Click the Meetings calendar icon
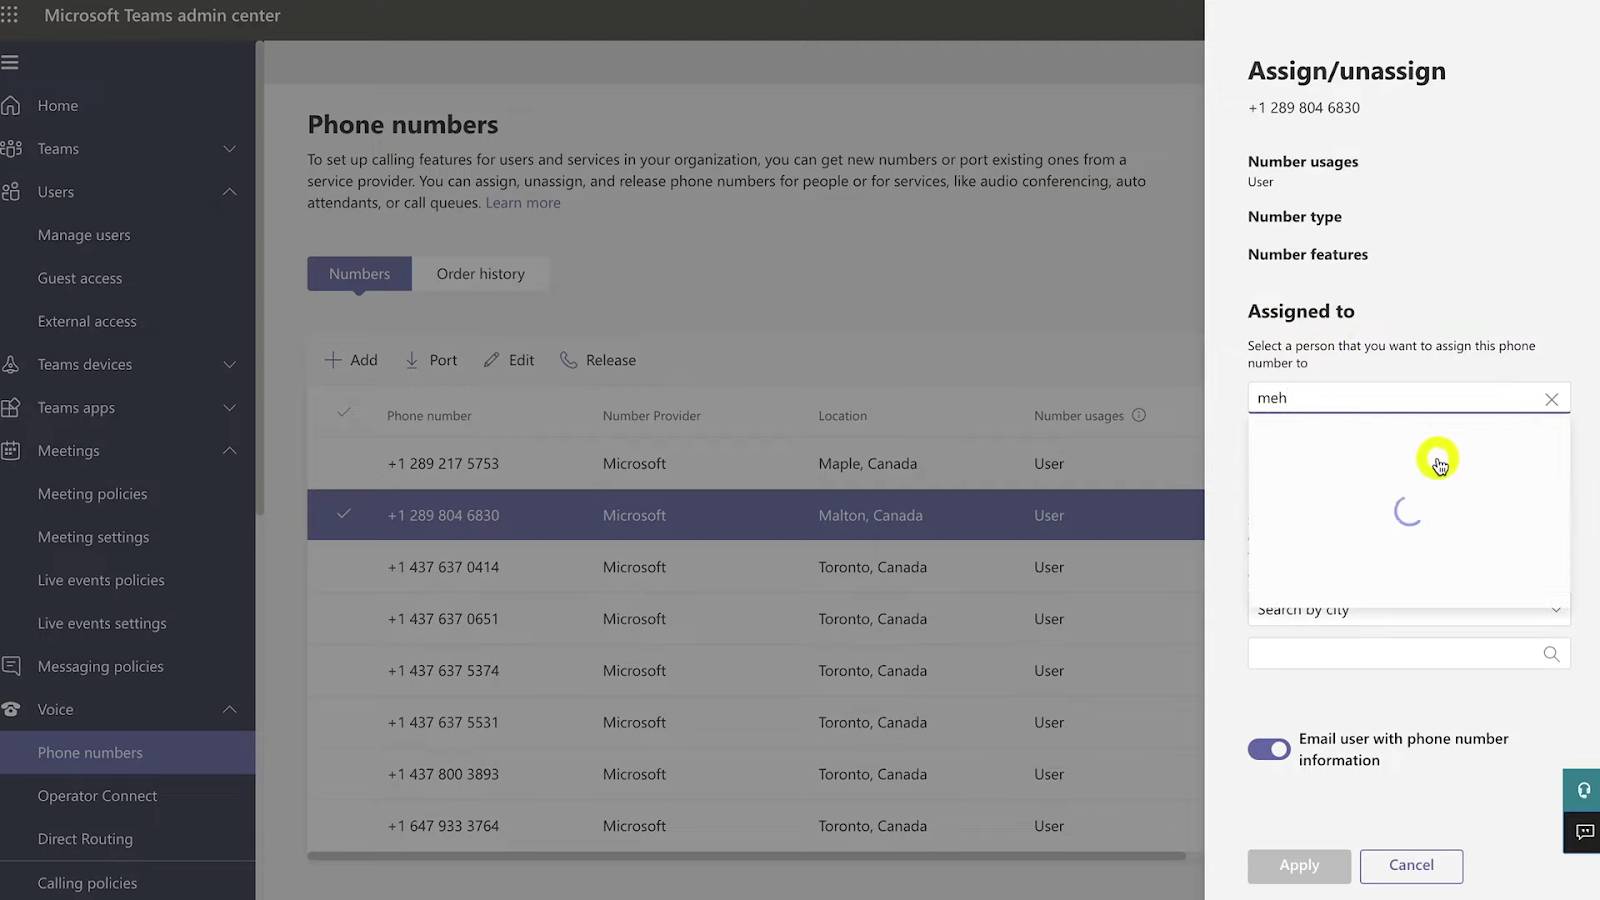The image size is (1600, 900). (x=11, y=451)
